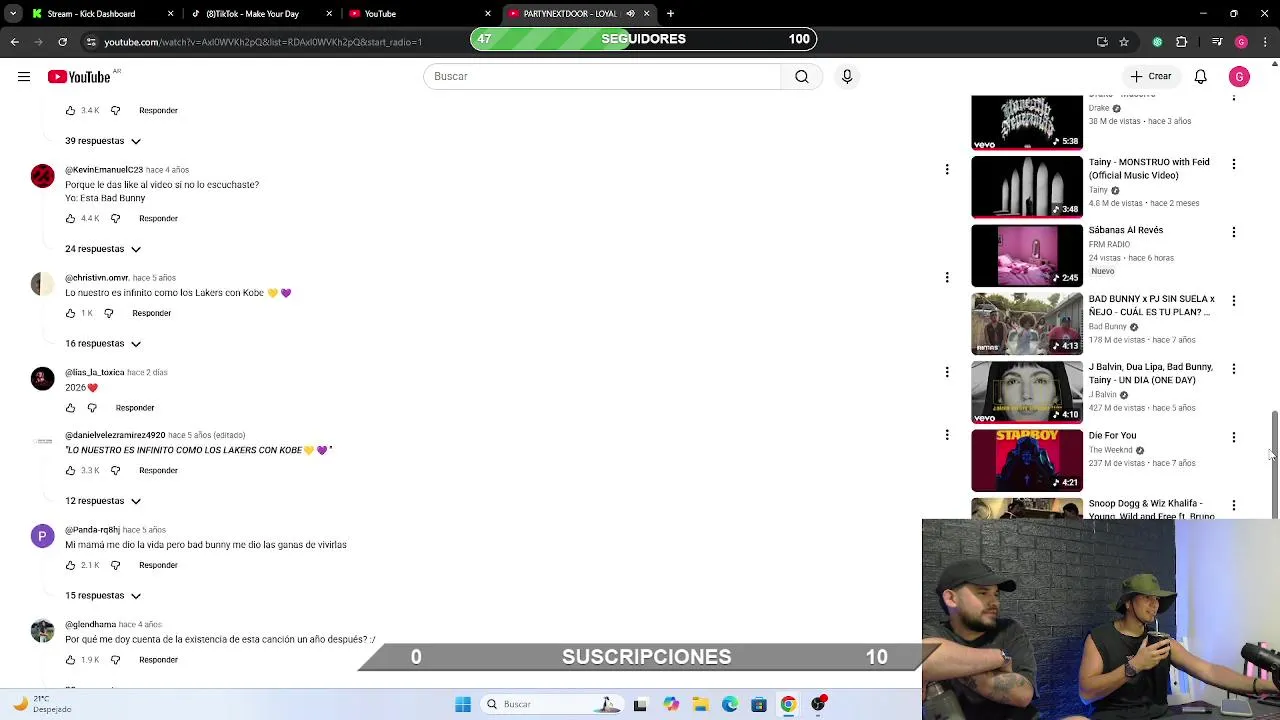This screenshot has height=720, width=1280.
Task: Open options menu for @christivn.omvr comment
Action: (x=947, y=277)
